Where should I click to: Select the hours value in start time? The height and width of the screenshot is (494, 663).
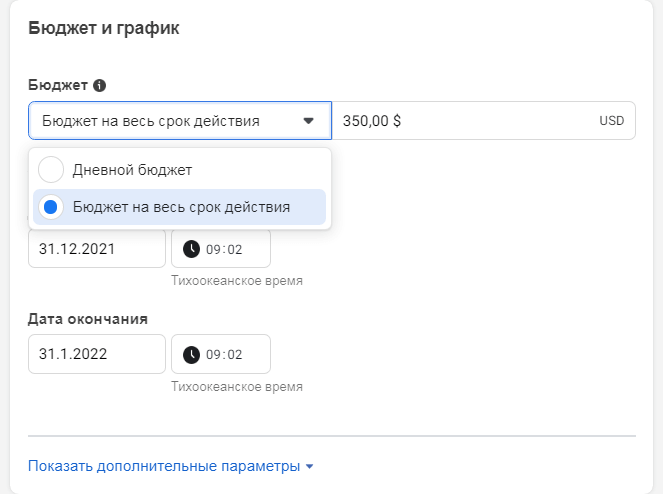click(213, 249)
